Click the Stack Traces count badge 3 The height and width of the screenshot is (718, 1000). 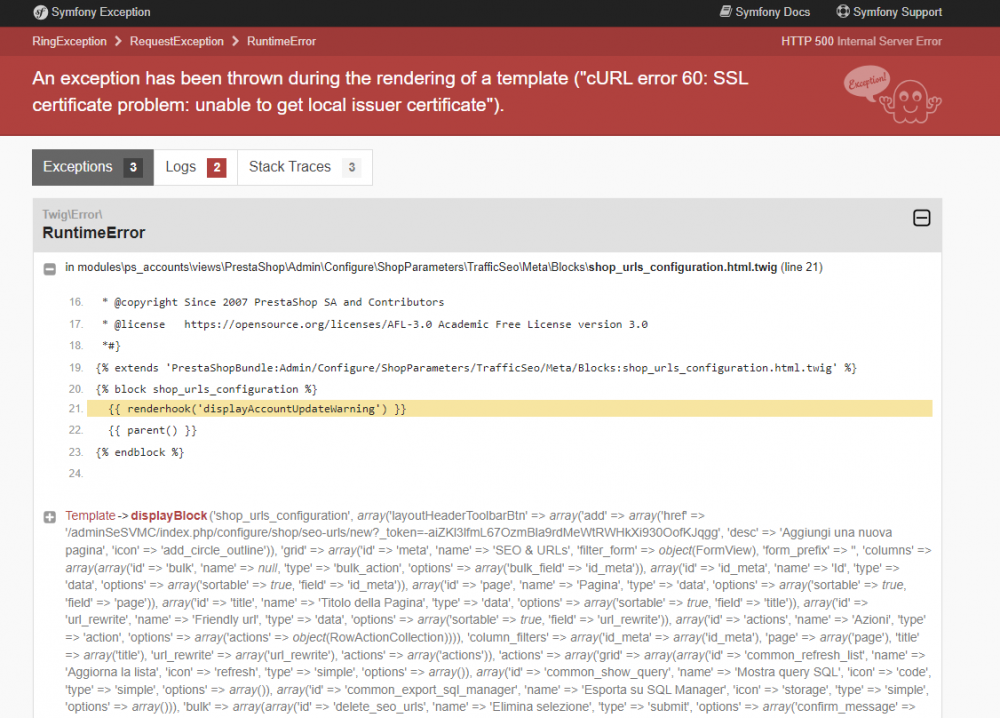[x=351, y=167]
